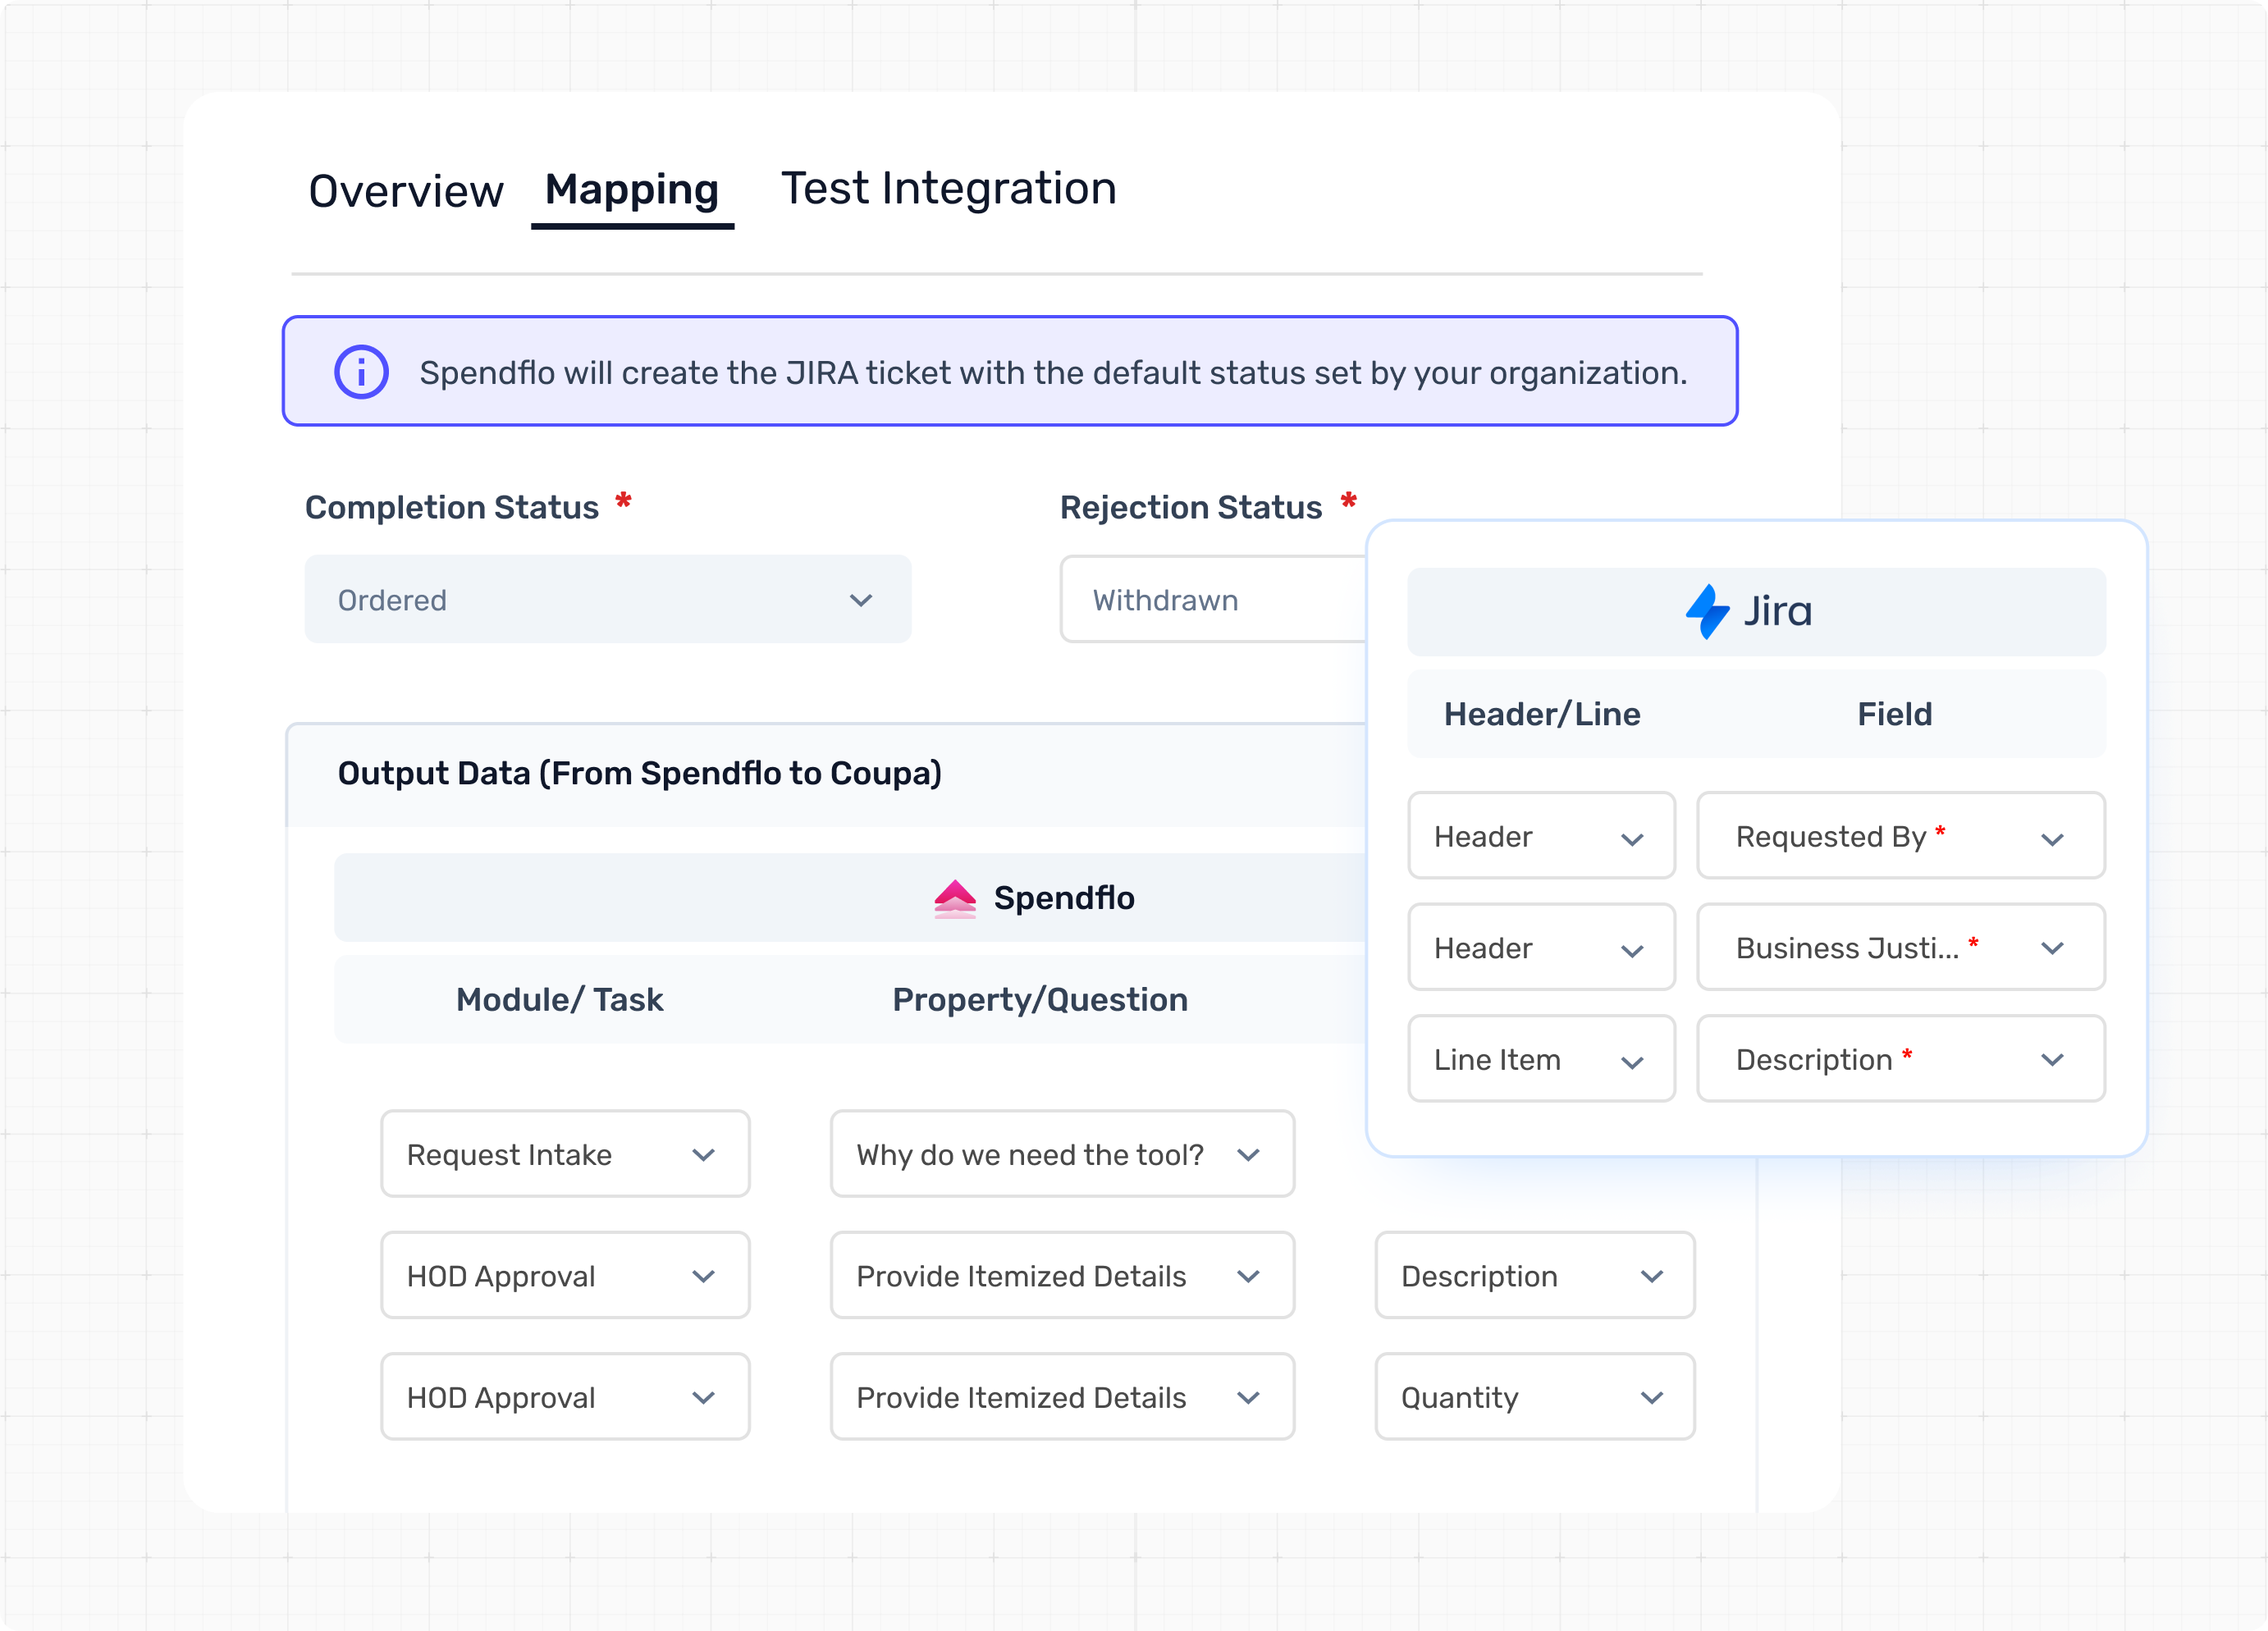Expand the Description dropdown in the Jira panel

click(1900, 1060)
